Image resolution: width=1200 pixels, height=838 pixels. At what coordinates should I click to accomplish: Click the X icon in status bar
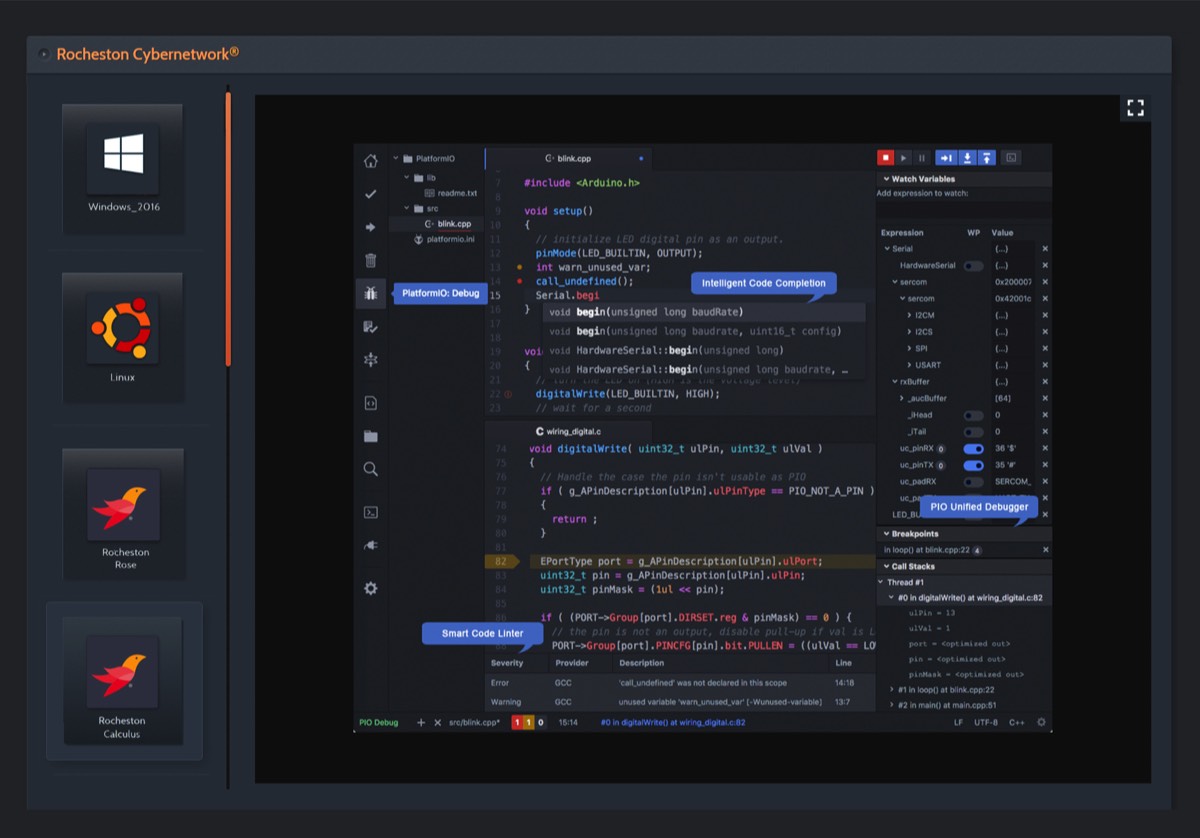[x=437, y=722]
